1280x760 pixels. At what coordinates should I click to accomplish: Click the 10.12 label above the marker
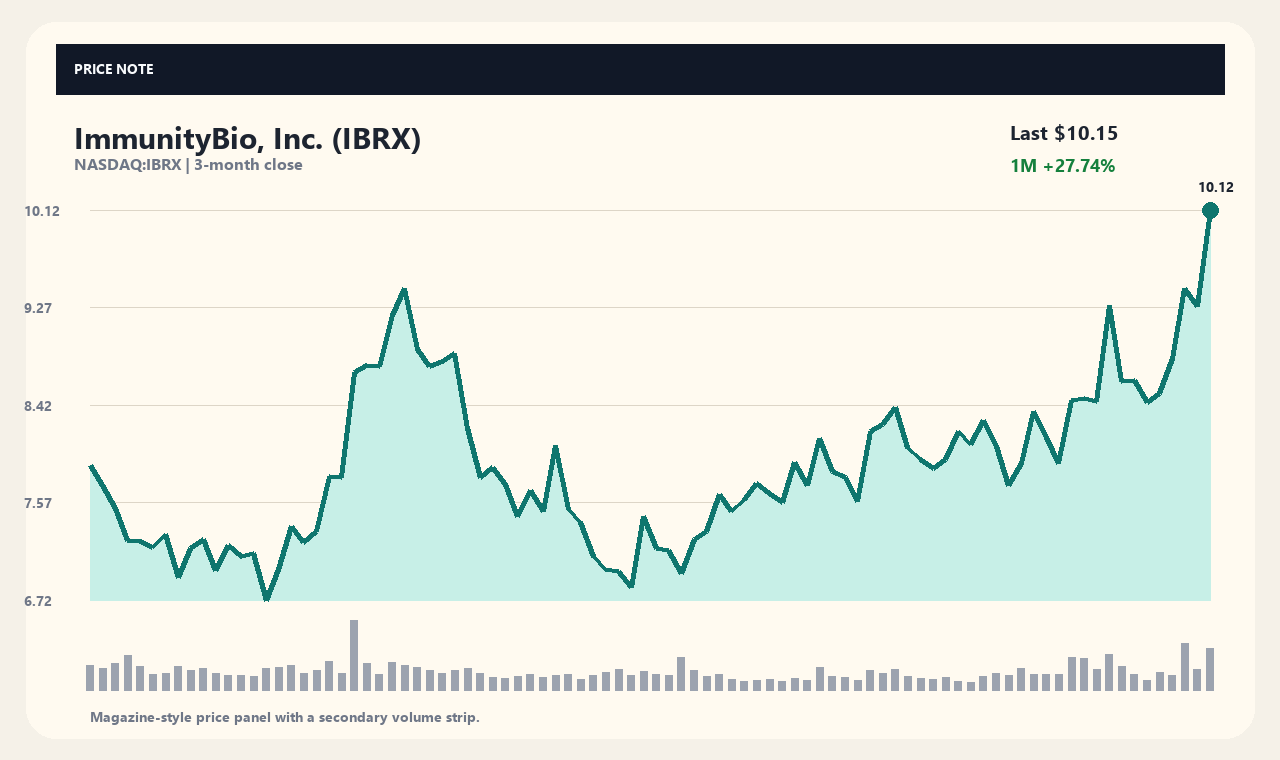pos(1216,187)
